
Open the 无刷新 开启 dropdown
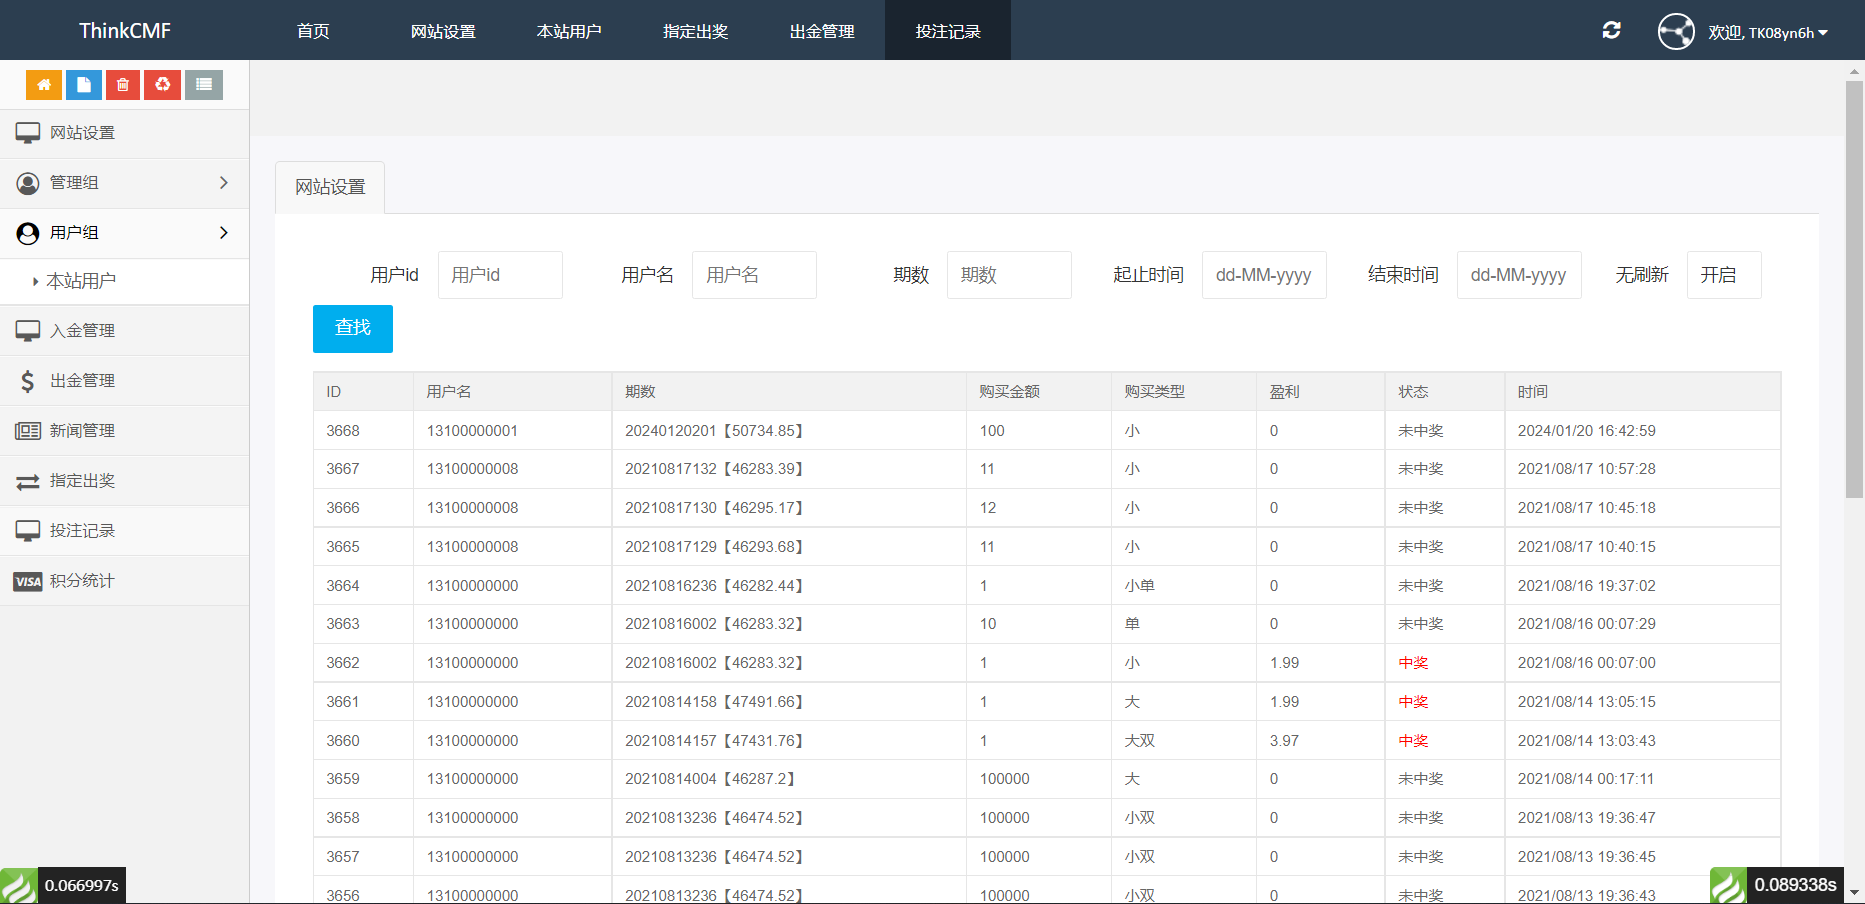1724,275
